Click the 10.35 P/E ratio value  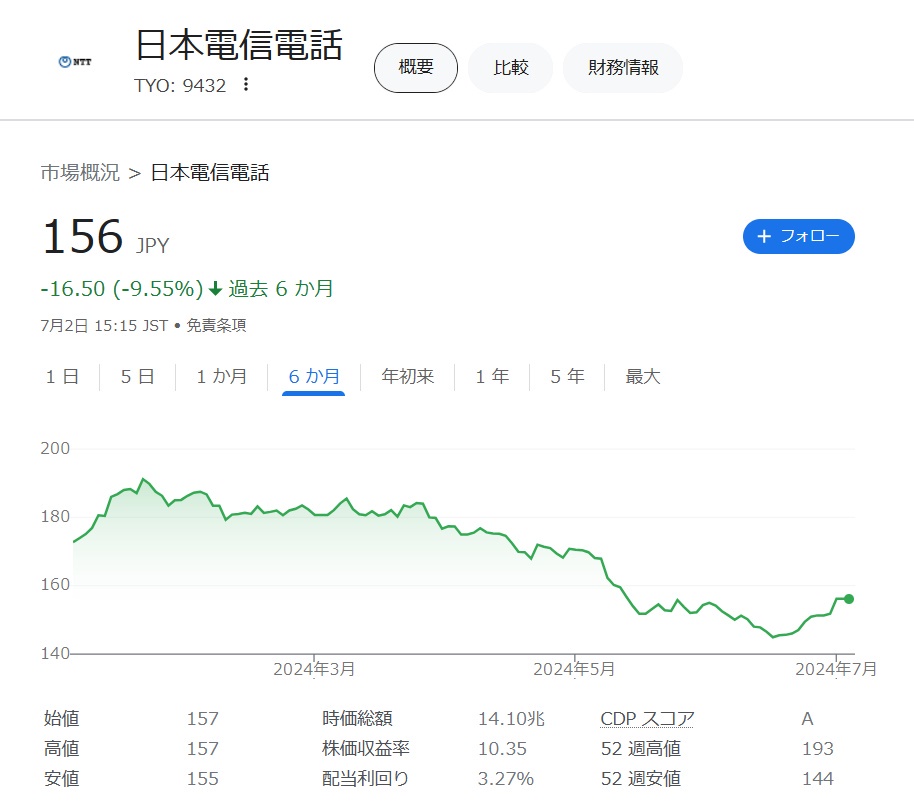click(502, 749)
